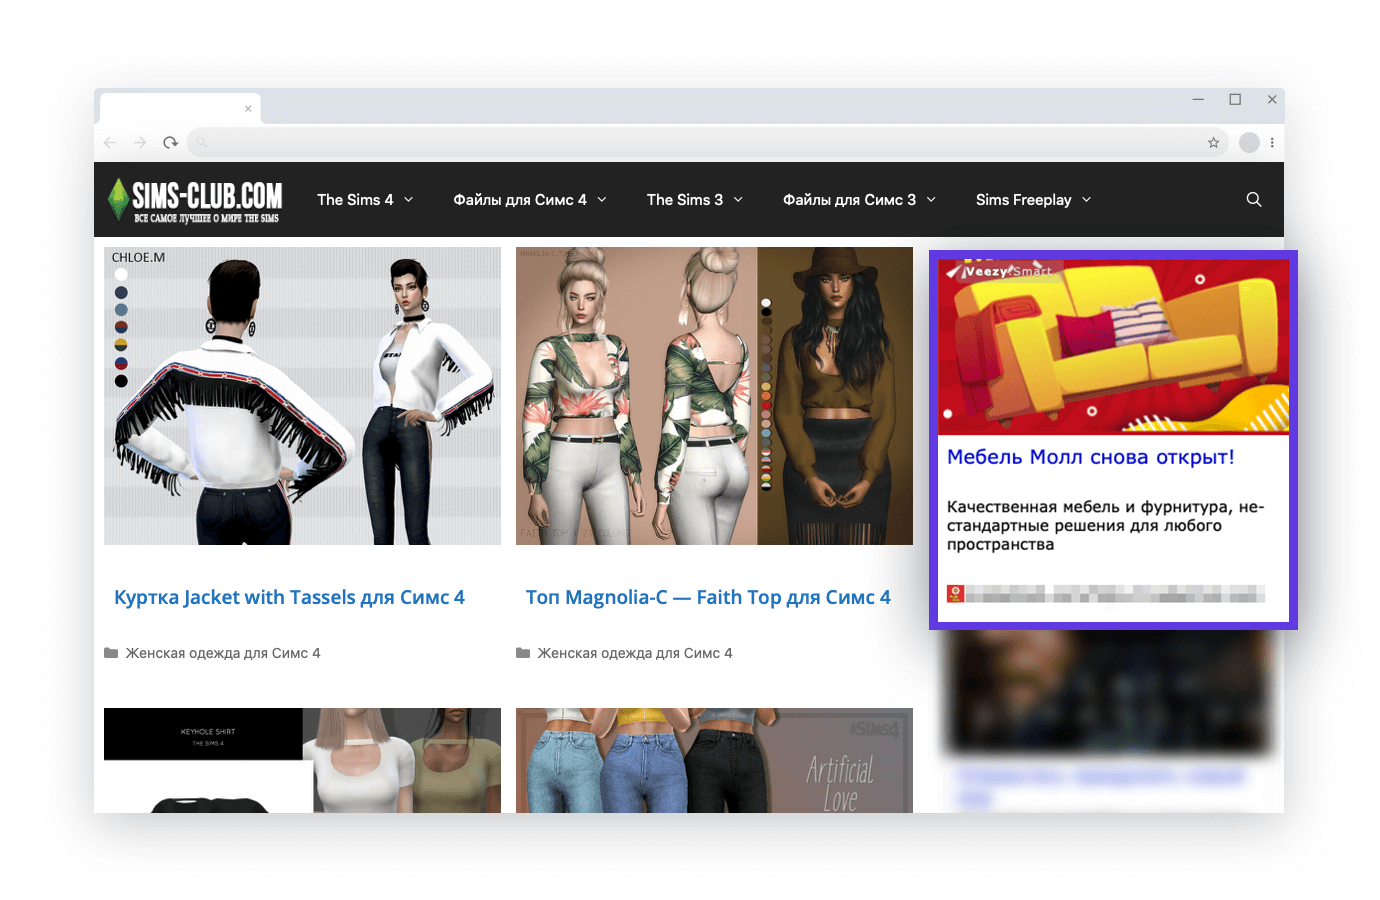Go back using browser back arrow
The height and width of the screenshot is (900, 1380).
[110, 143]
